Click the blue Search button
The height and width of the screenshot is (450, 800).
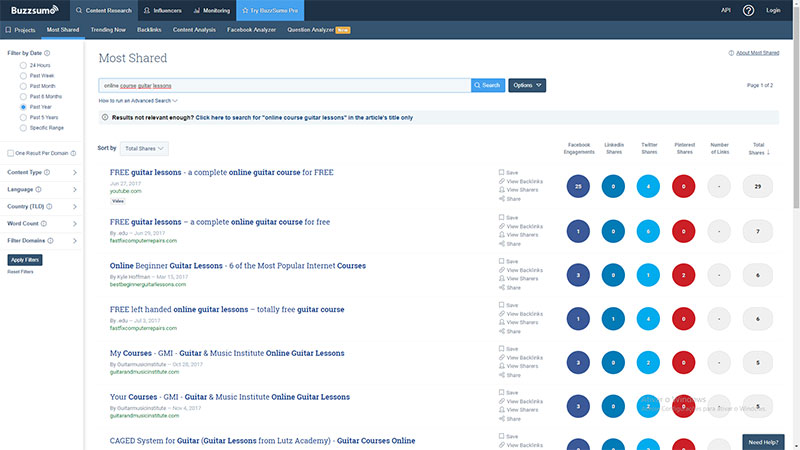(488, 85)
